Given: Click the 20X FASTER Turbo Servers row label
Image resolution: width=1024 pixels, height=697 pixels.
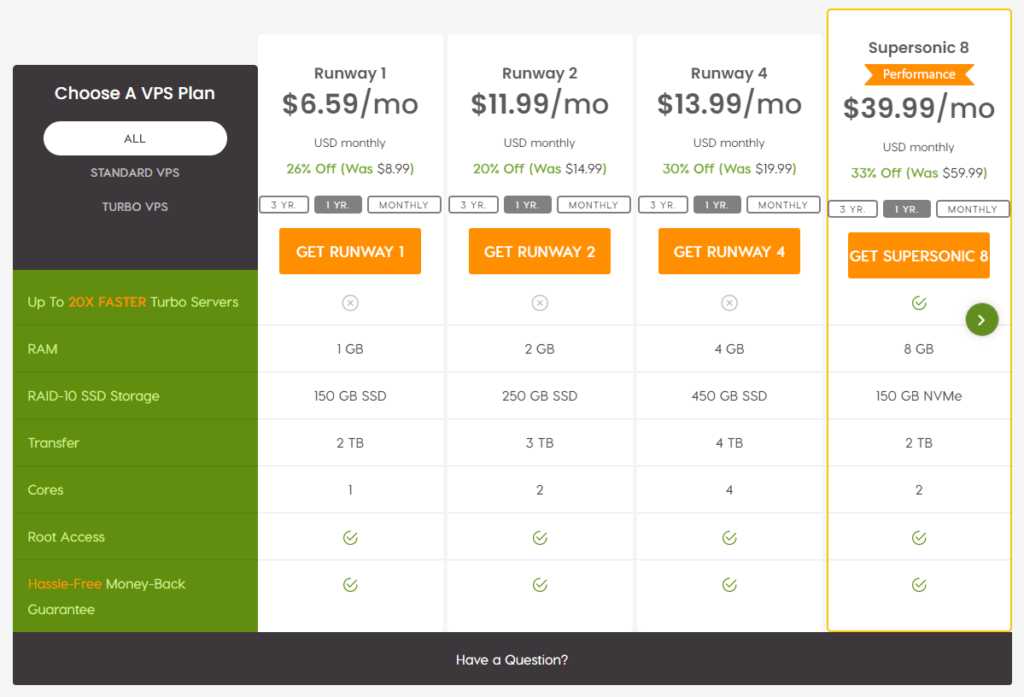Looking at the screenshot, I should [x=133, y=302].
